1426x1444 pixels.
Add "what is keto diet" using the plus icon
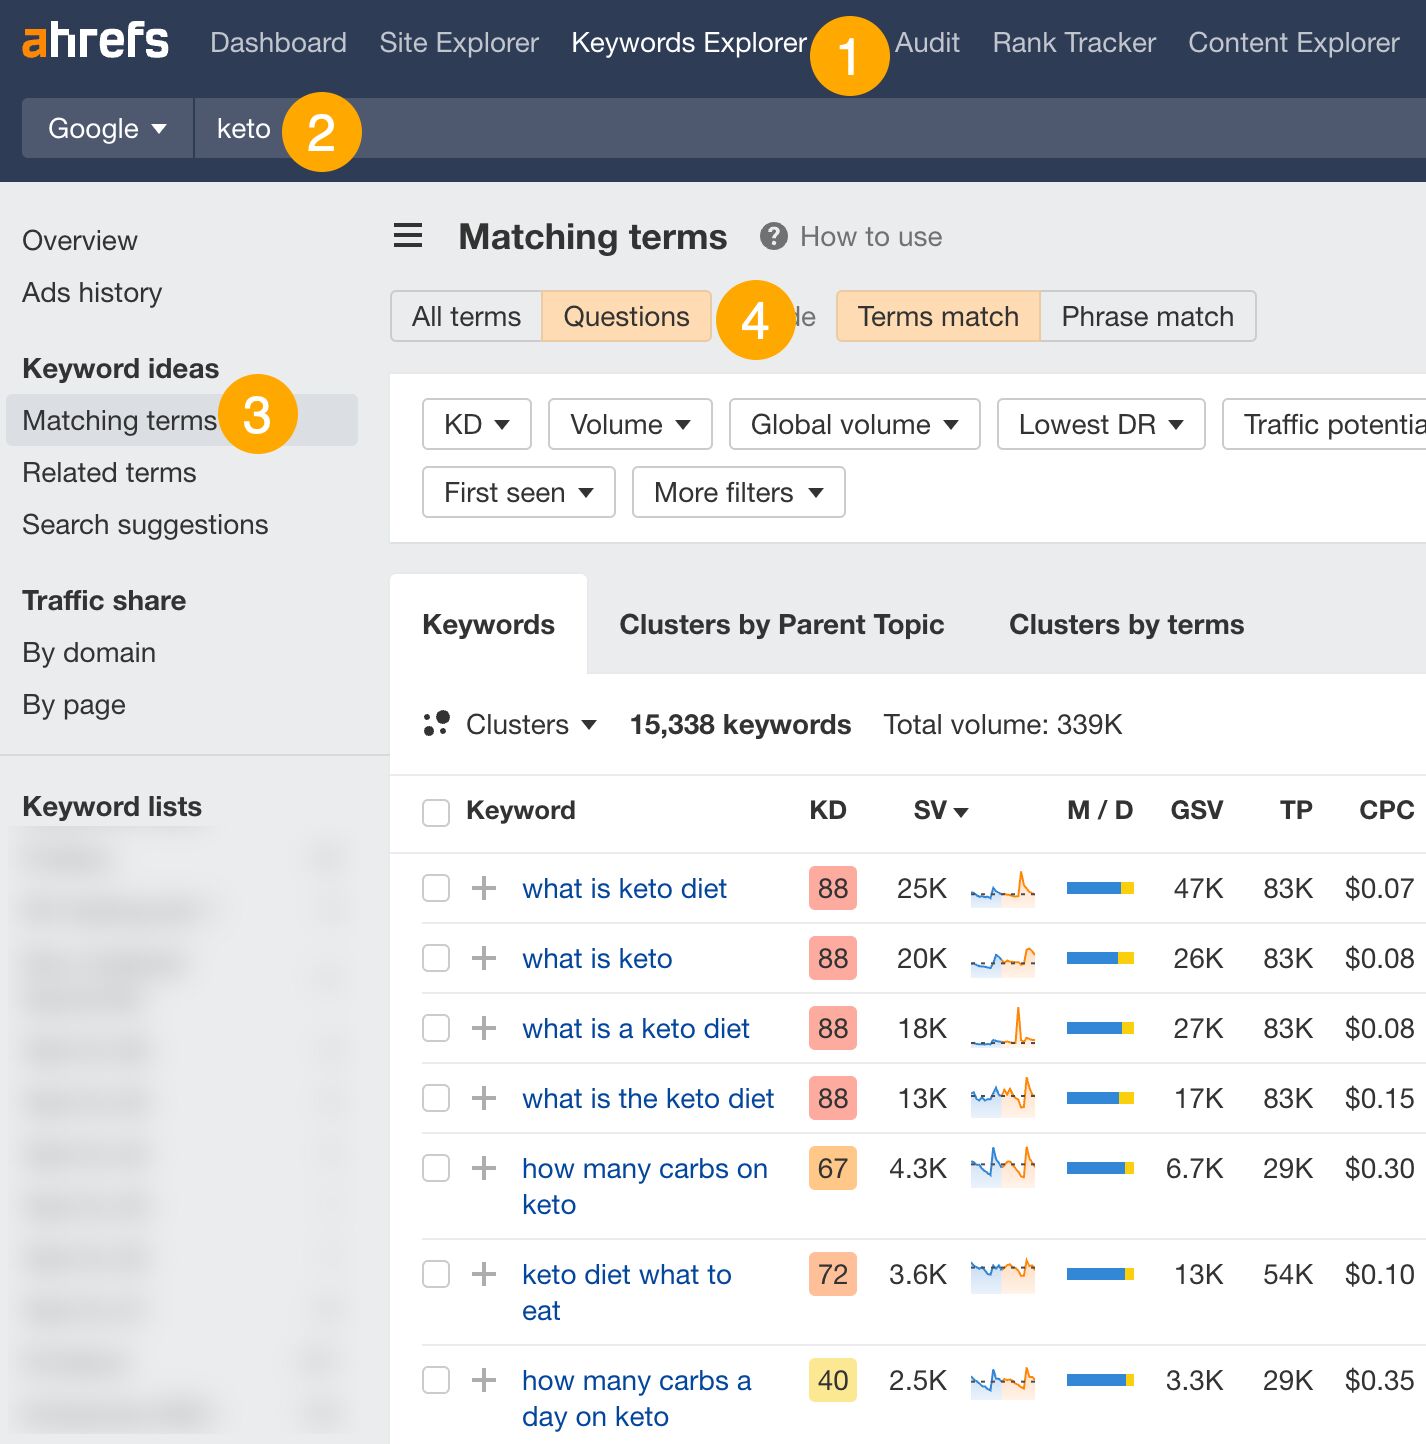point(484,888)
